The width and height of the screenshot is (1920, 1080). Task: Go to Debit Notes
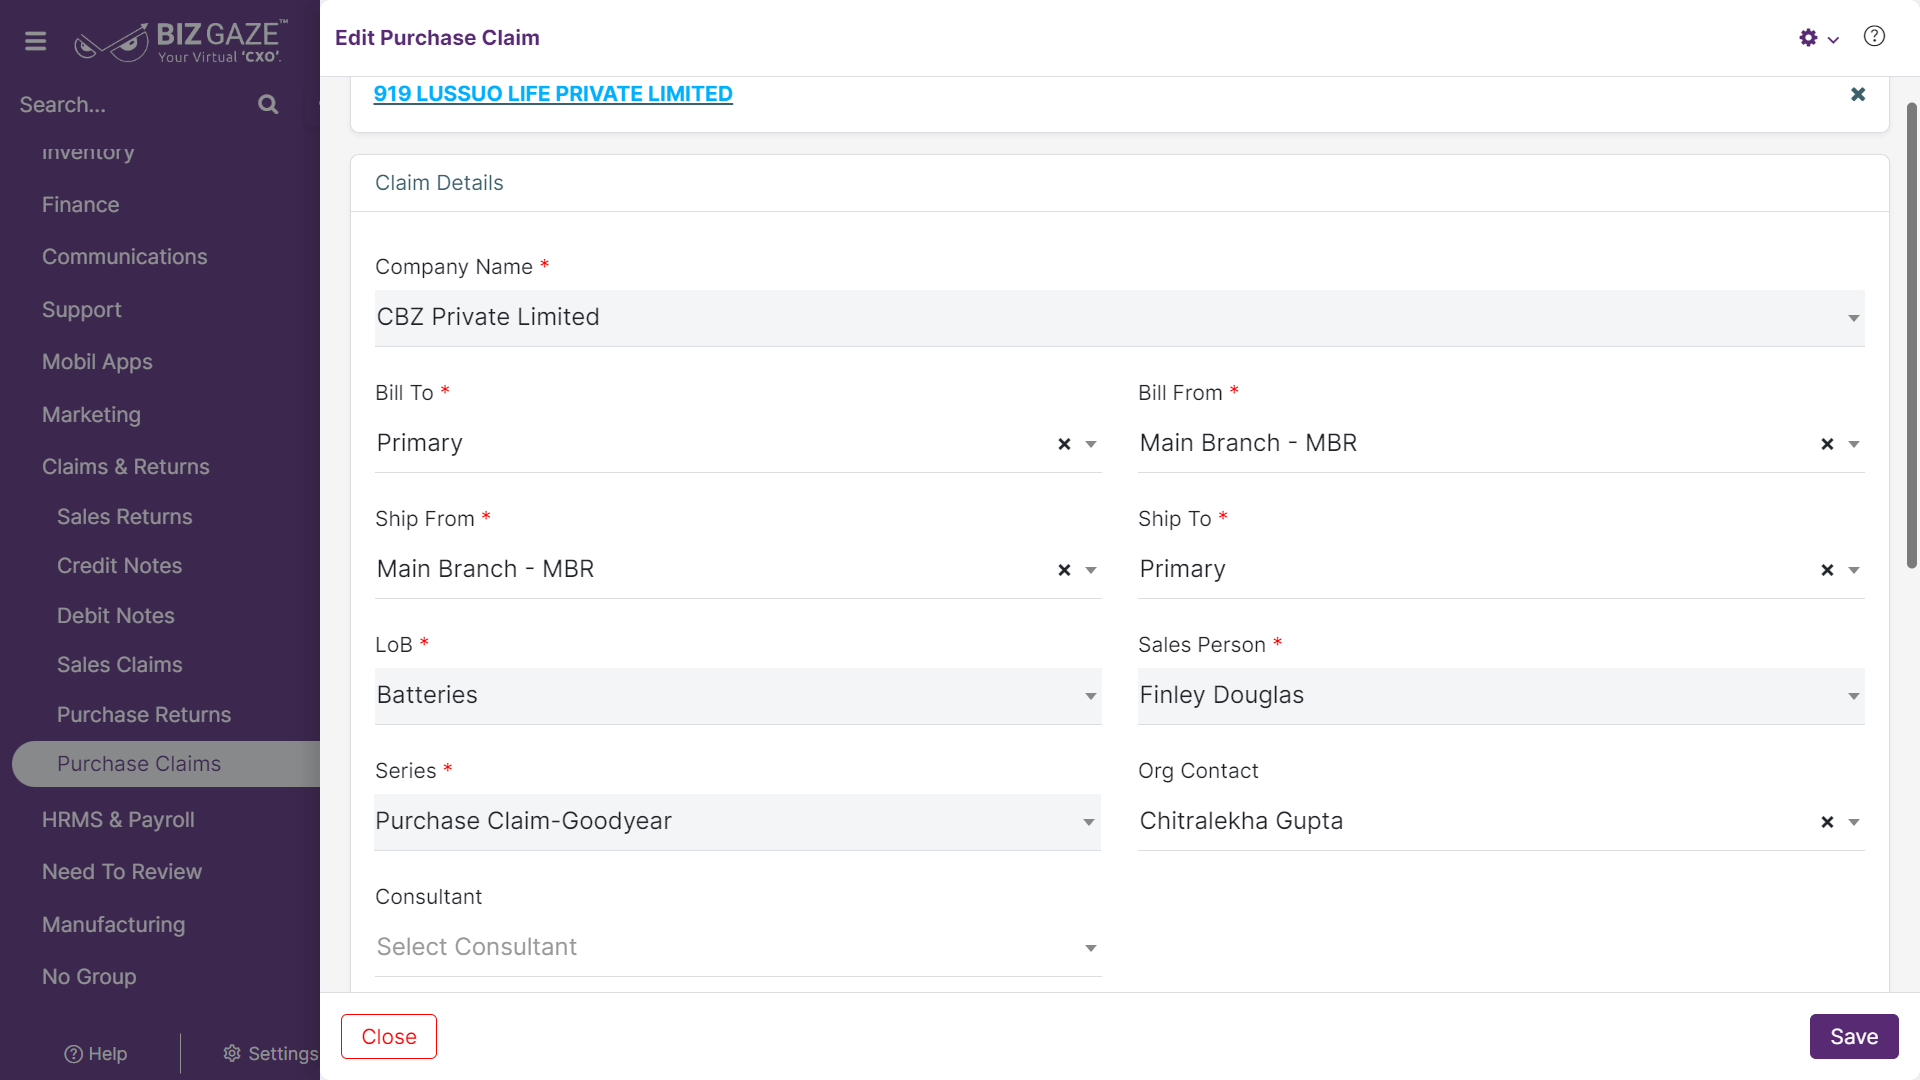click(x=115, y=616)
